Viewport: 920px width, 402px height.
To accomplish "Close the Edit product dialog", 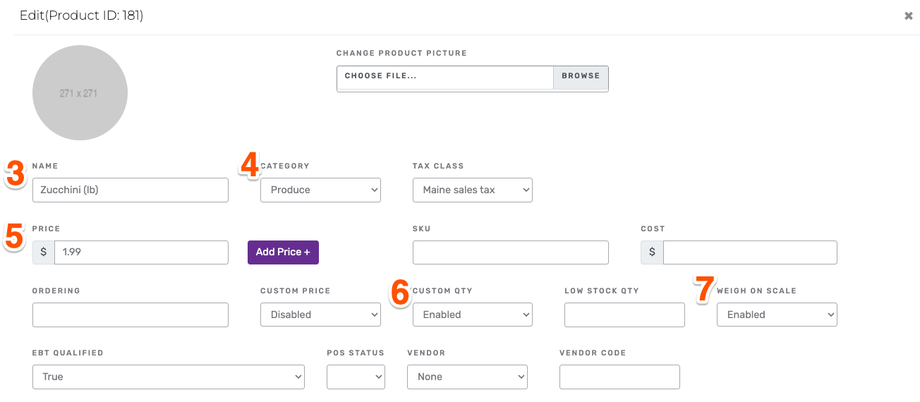I will [907, 16].
